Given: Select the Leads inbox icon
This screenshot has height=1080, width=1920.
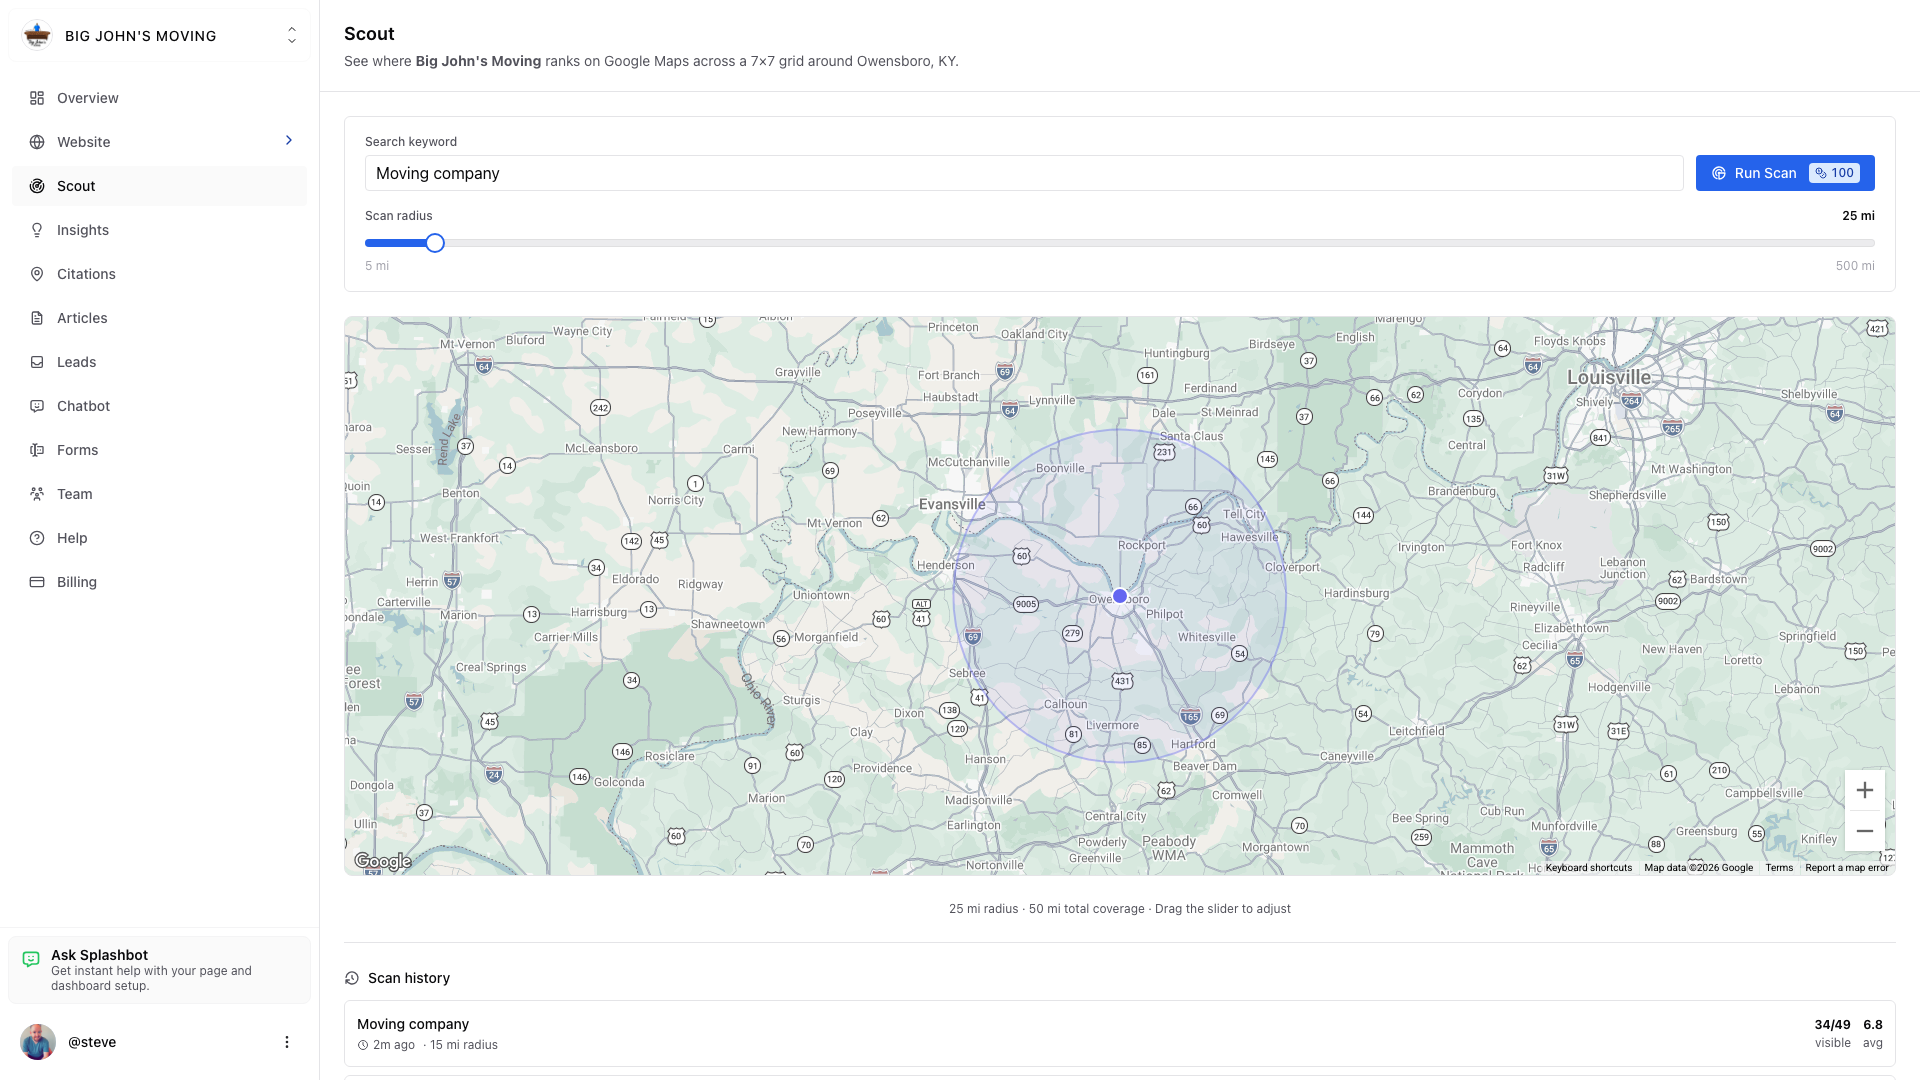Looking at the screenshot, I should pyautogui.click(x=37, y=362).
